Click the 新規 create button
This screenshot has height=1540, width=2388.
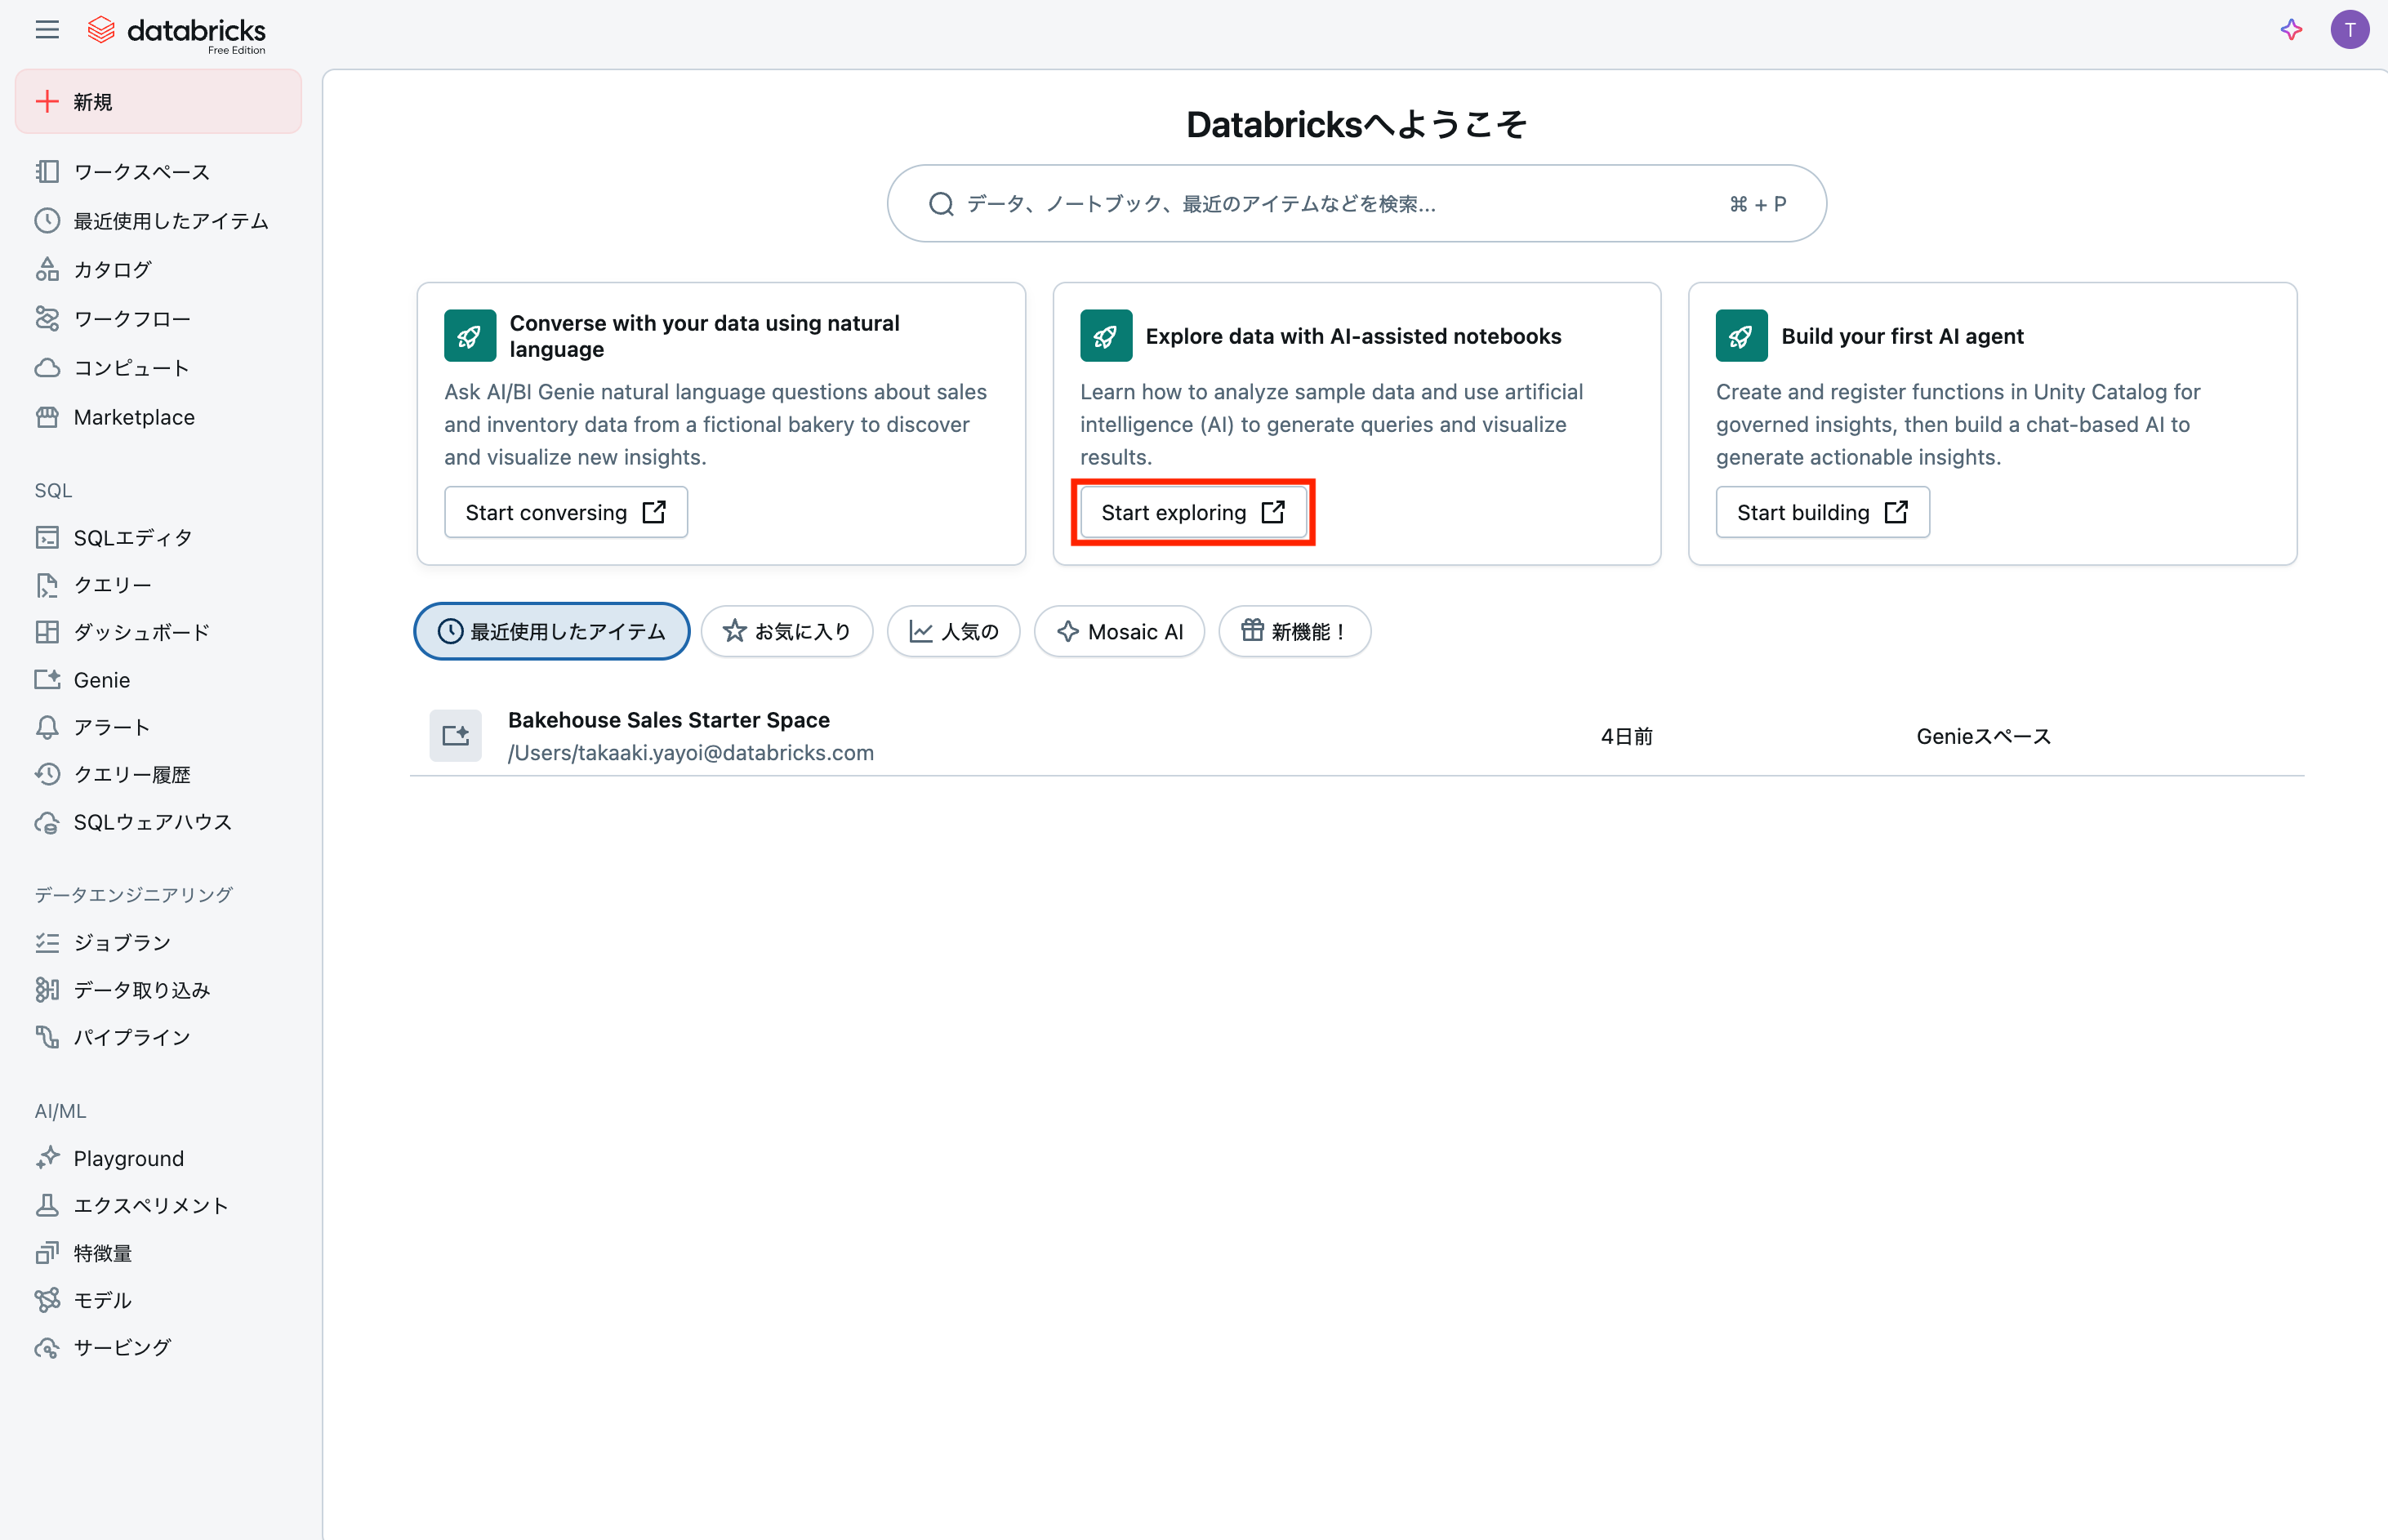tap(158, 101)
